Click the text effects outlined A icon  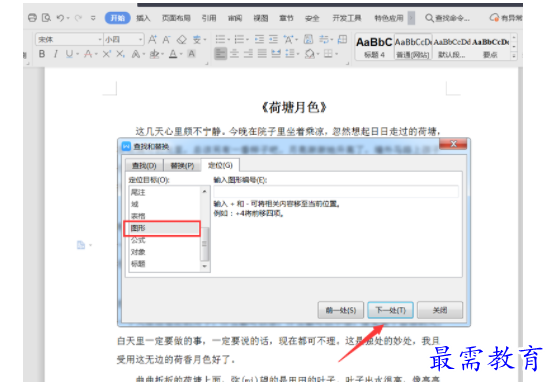click(135, 54)
